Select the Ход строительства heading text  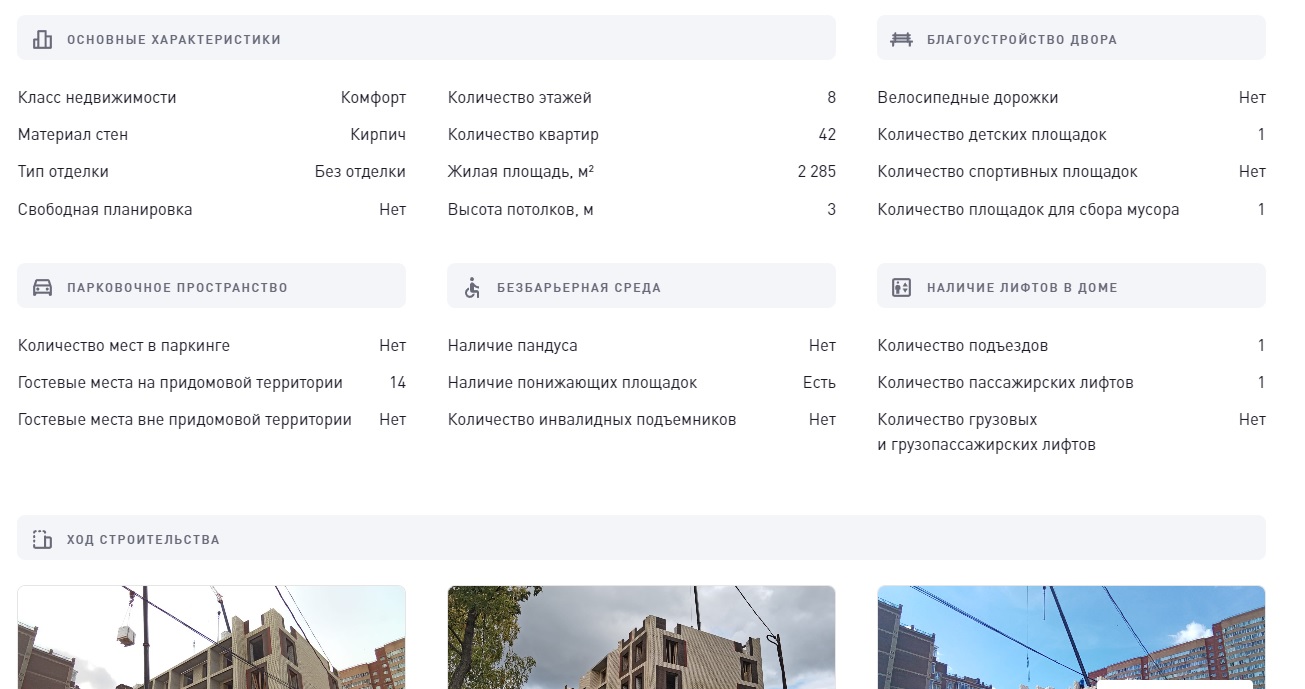pos(143,540)
